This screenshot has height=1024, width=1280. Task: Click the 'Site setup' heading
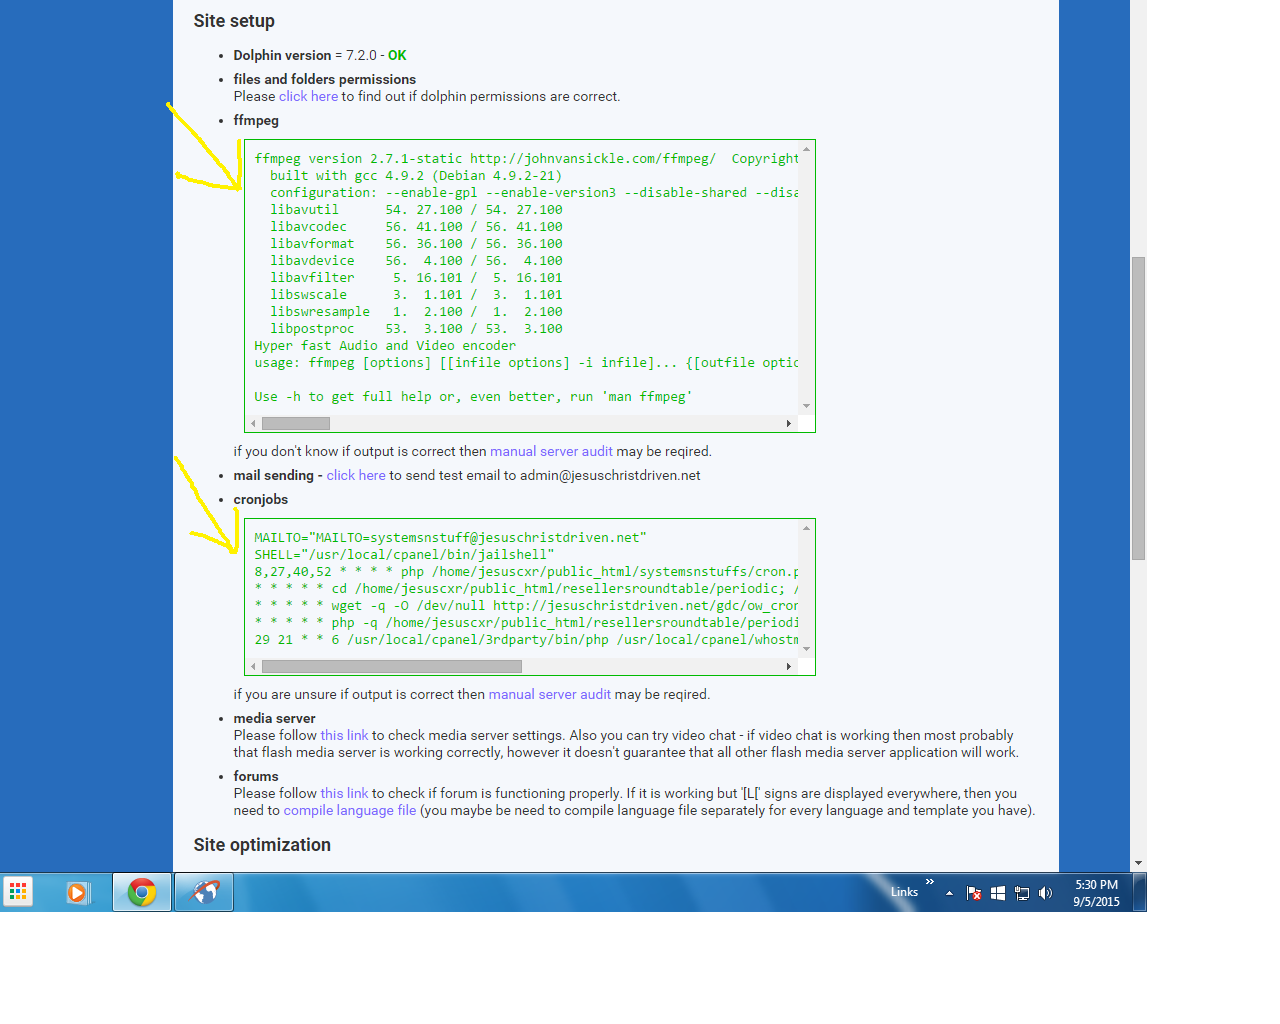(234, 21)
